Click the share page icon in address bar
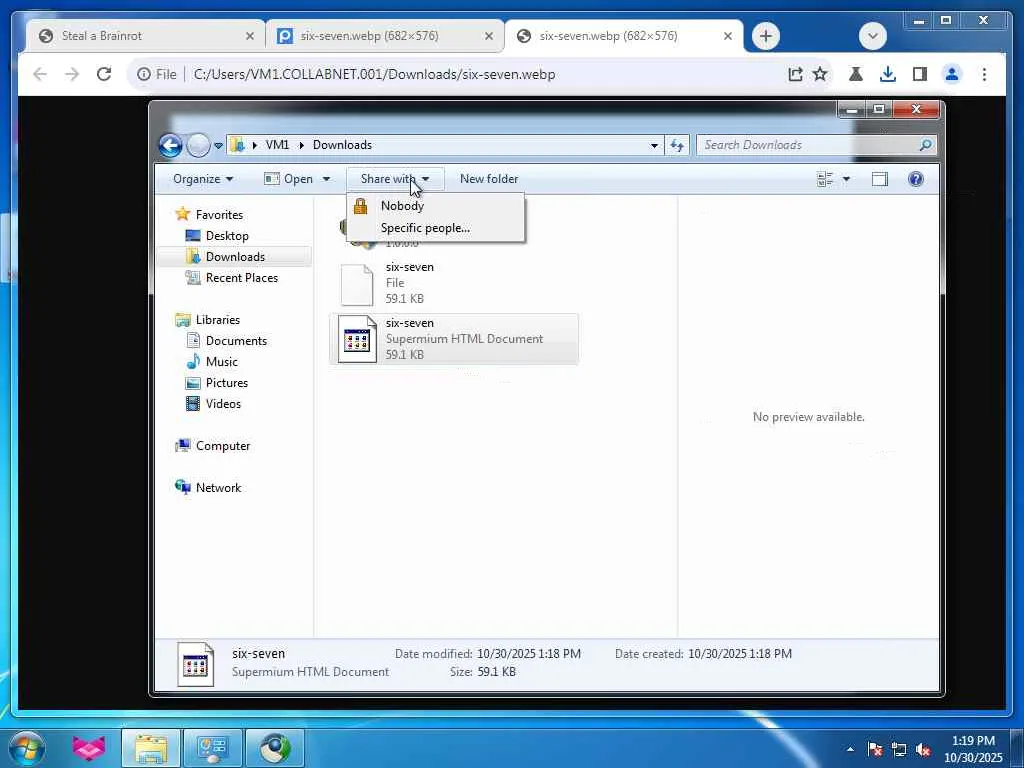The image size is (1024, 768). click(x=795, y=74)
